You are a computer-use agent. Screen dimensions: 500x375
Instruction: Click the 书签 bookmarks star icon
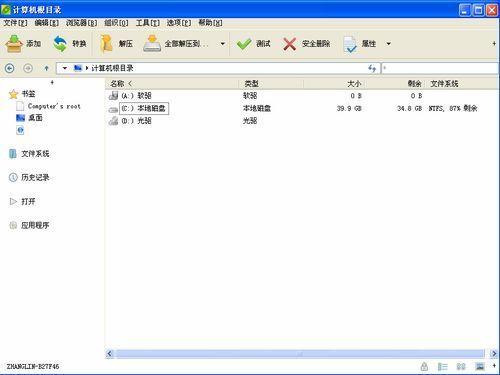click(x=13, y=94)
